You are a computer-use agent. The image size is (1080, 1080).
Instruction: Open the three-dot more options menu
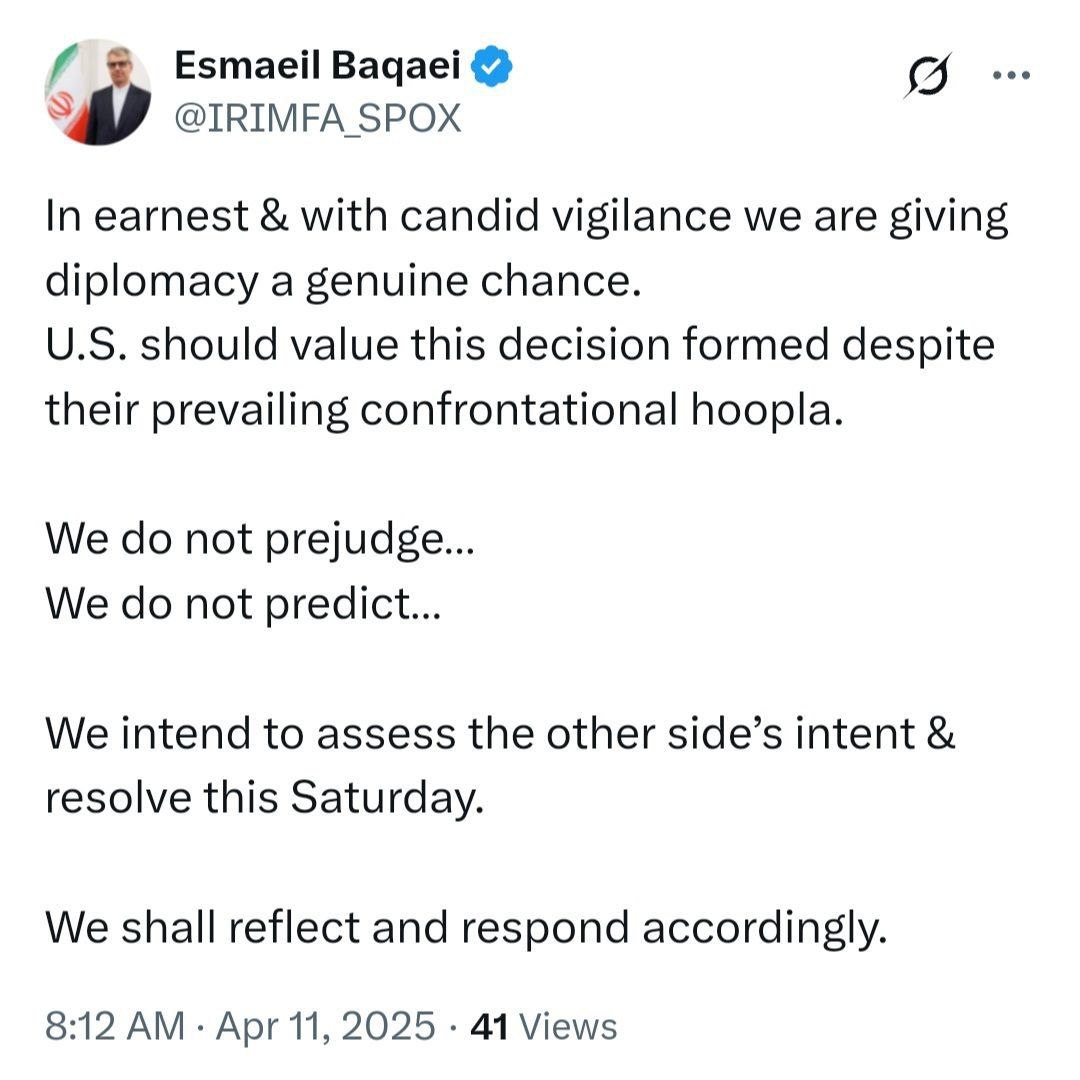(x=1009, y=75)
